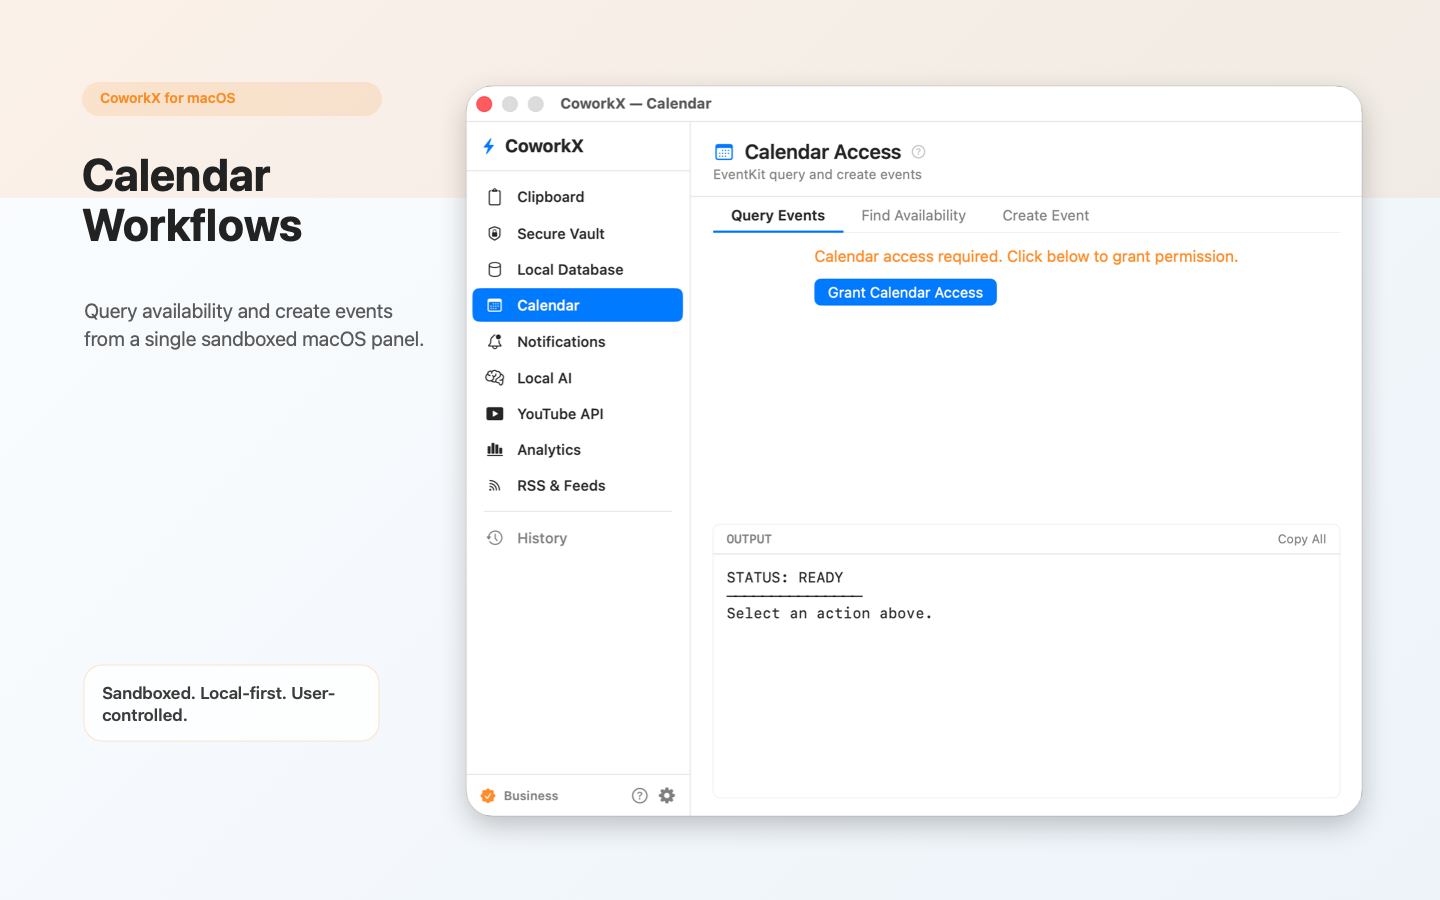Screen dimensions: 1440x900
Task: Click the calendar access required warning text
Action: (1026, 256)
